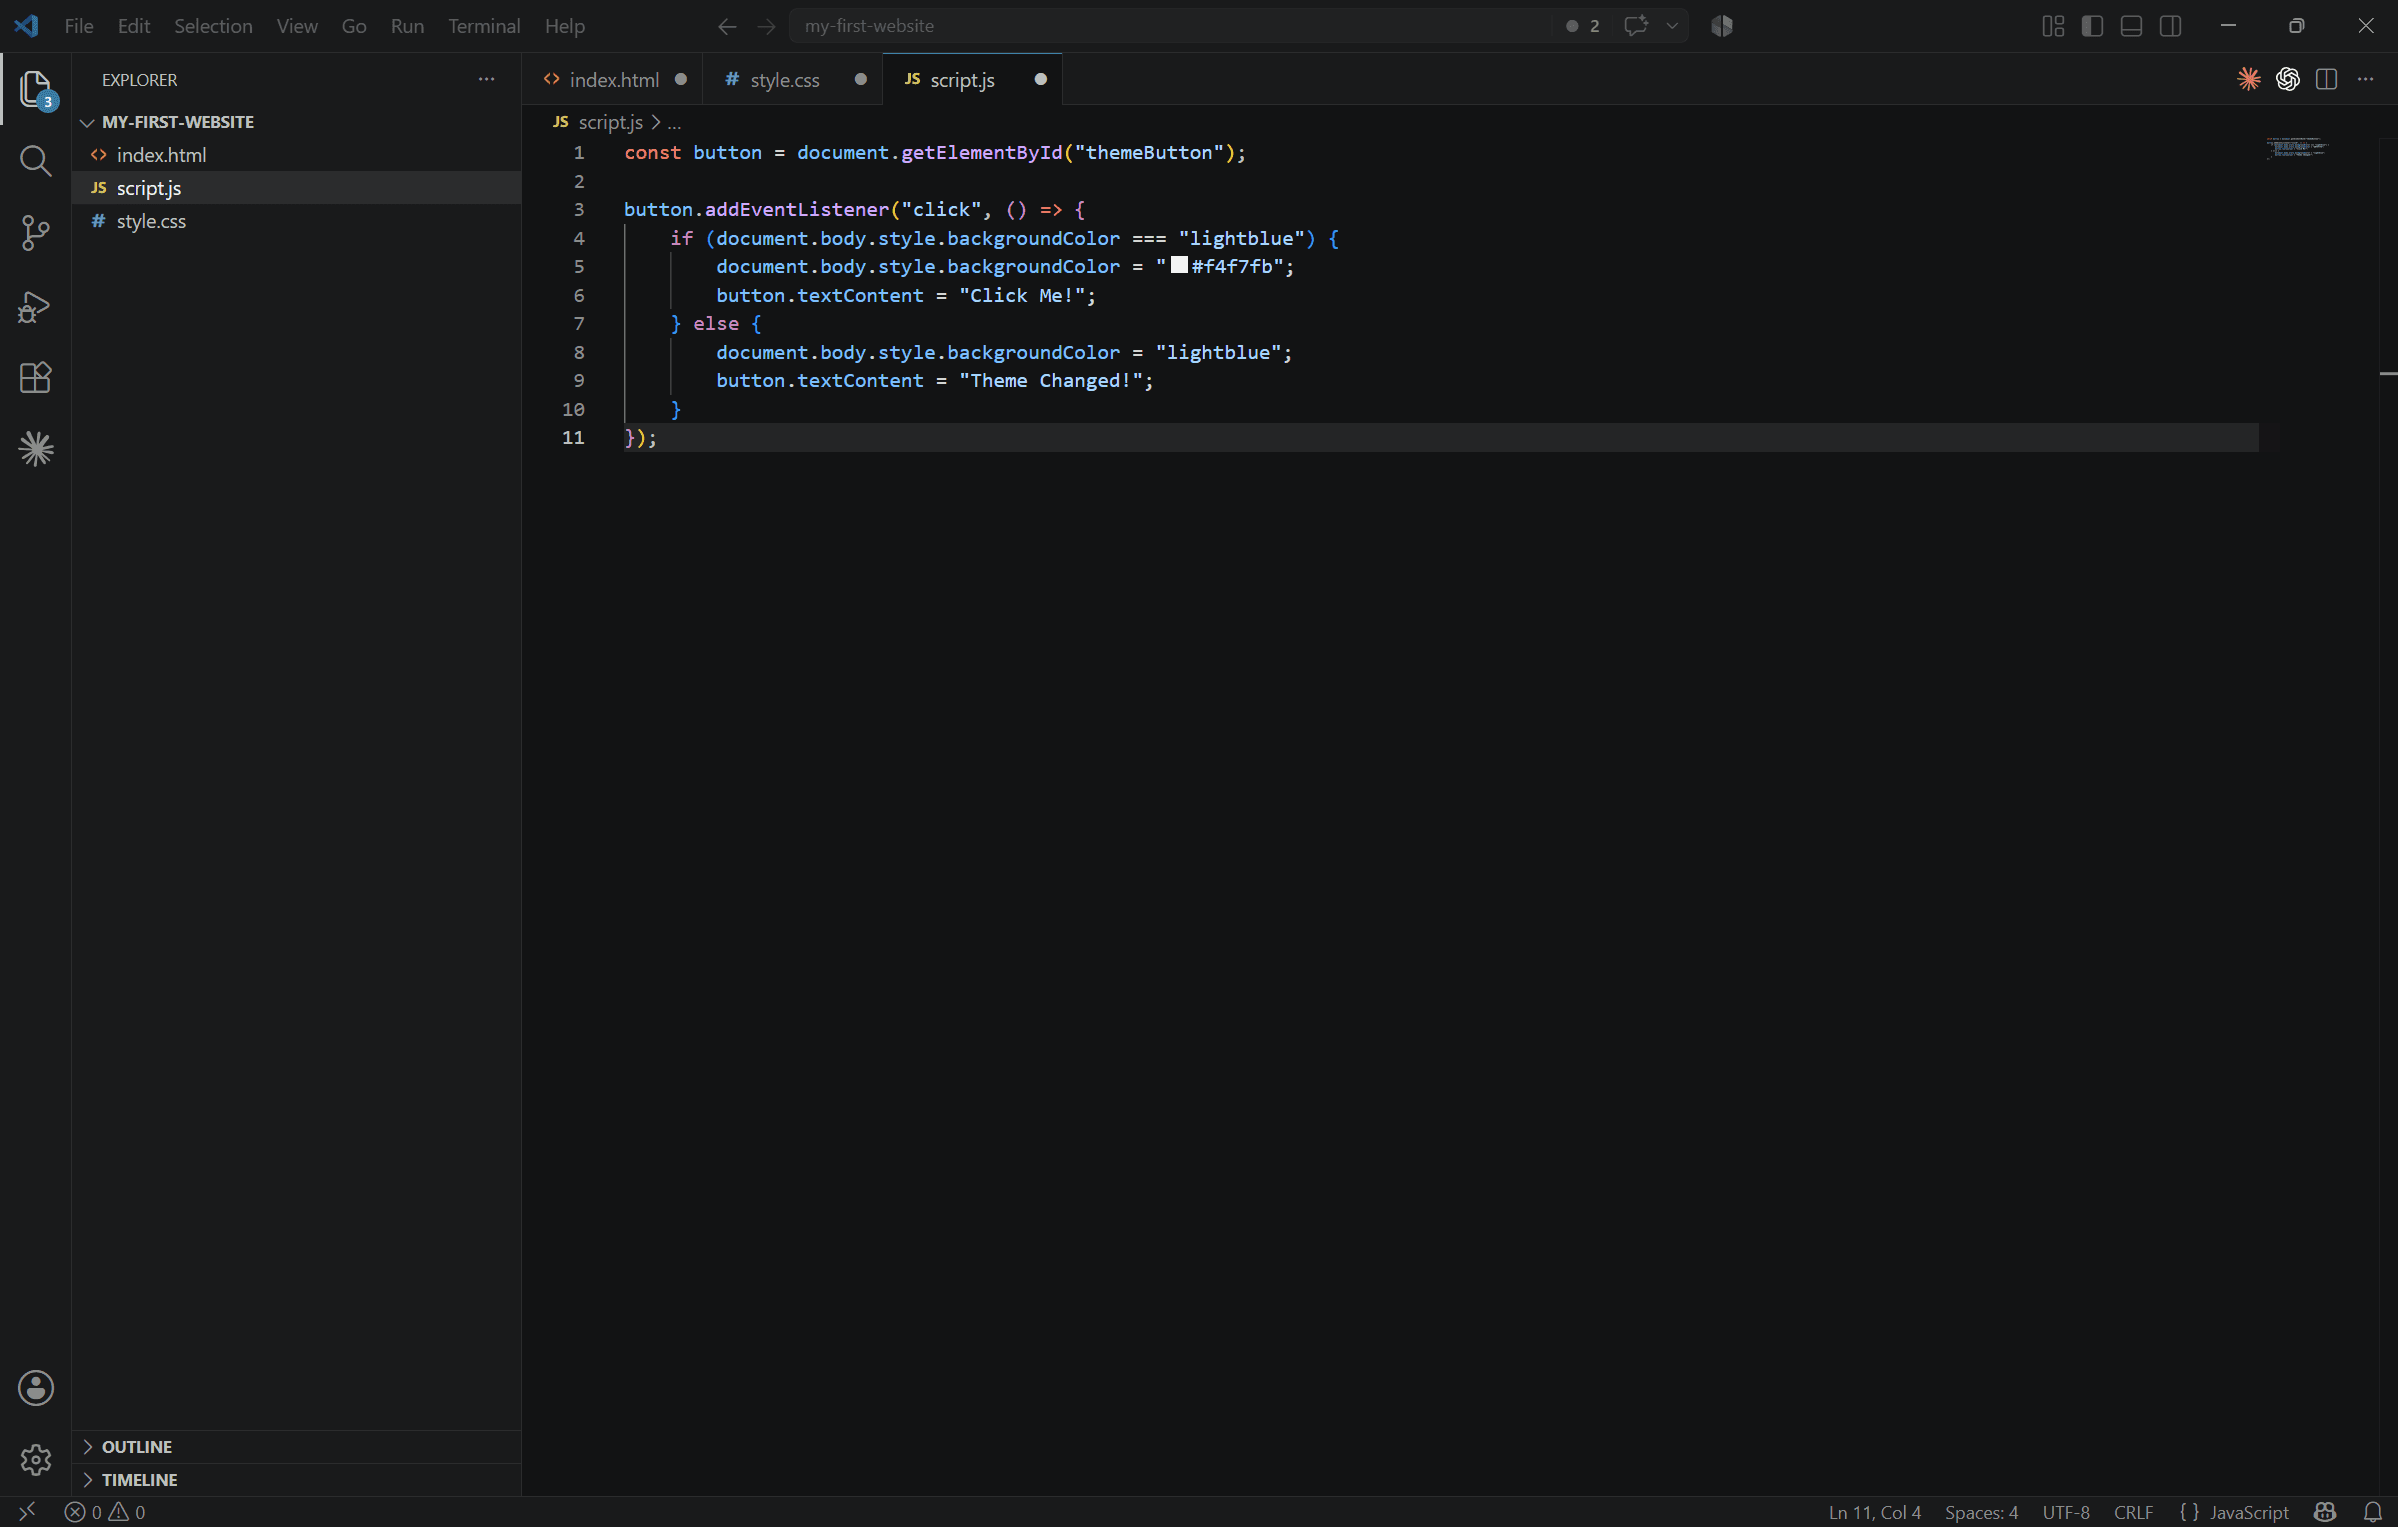Click the remote window indicator in status bar

point(27,1511)
